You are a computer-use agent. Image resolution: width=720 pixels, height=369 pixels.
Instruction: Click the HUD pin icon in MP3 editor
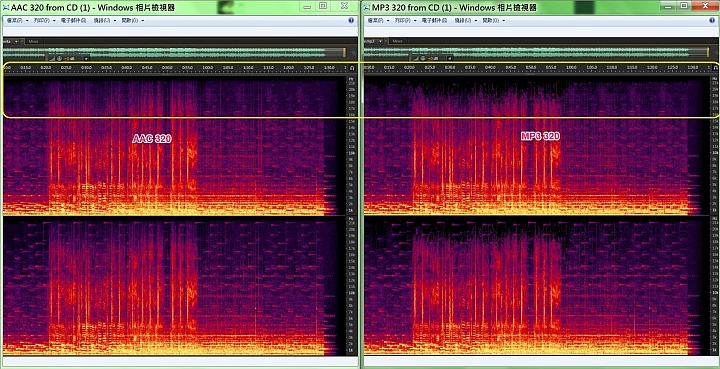450,58
